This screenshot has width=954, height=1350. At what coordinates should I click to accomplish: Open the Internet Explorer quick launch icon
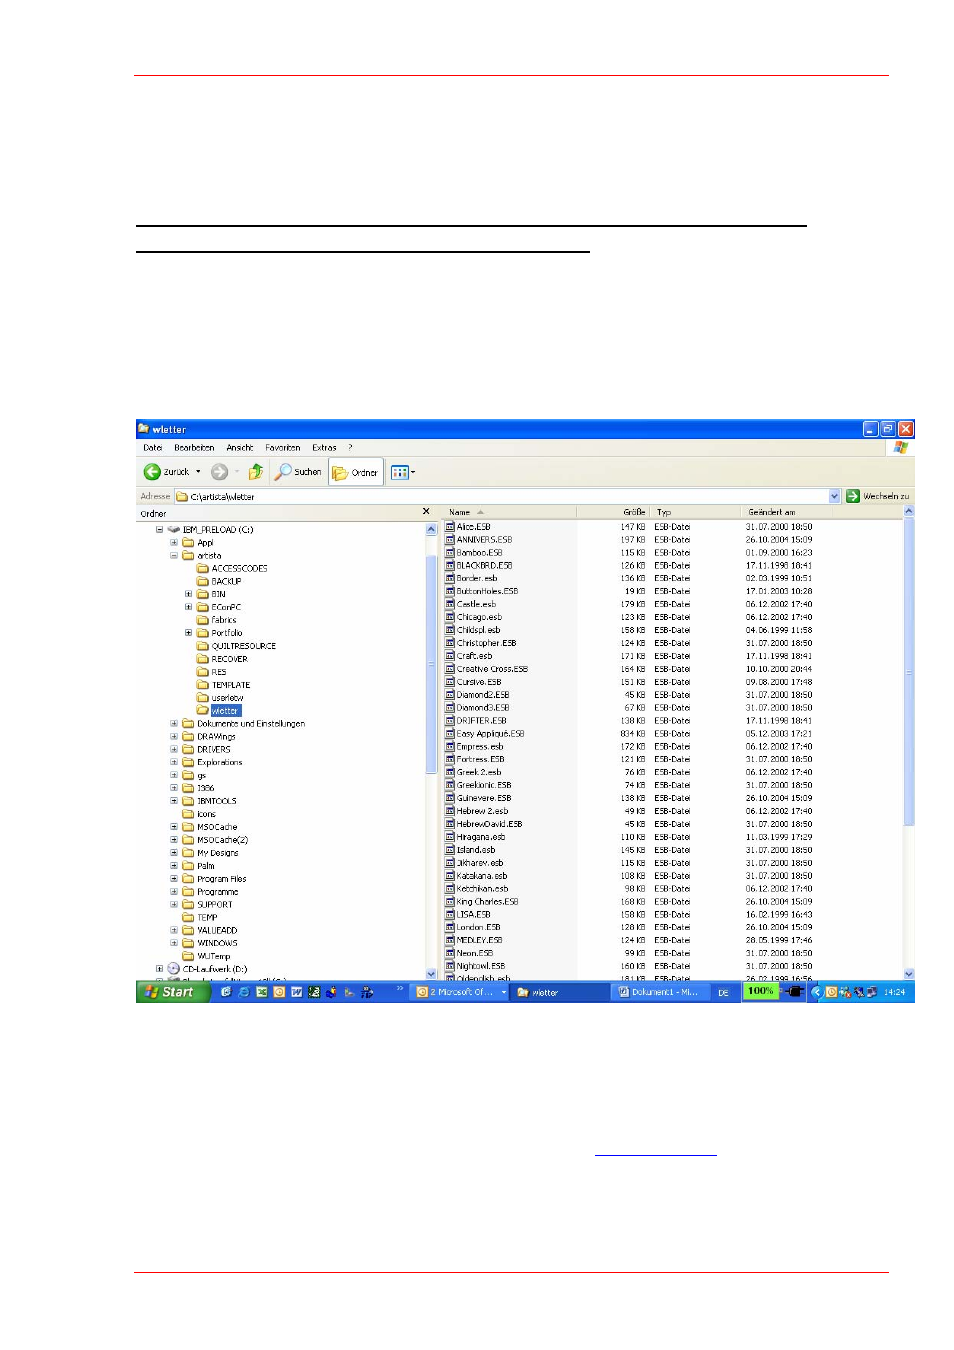coord(243,992)
